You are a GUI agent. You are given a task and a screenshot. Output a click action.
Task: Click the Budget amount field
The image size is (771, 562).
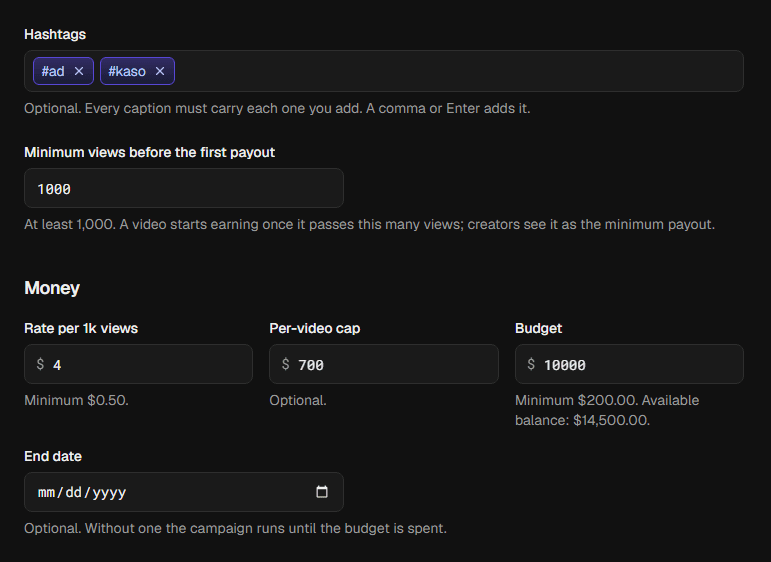point(629,364)
